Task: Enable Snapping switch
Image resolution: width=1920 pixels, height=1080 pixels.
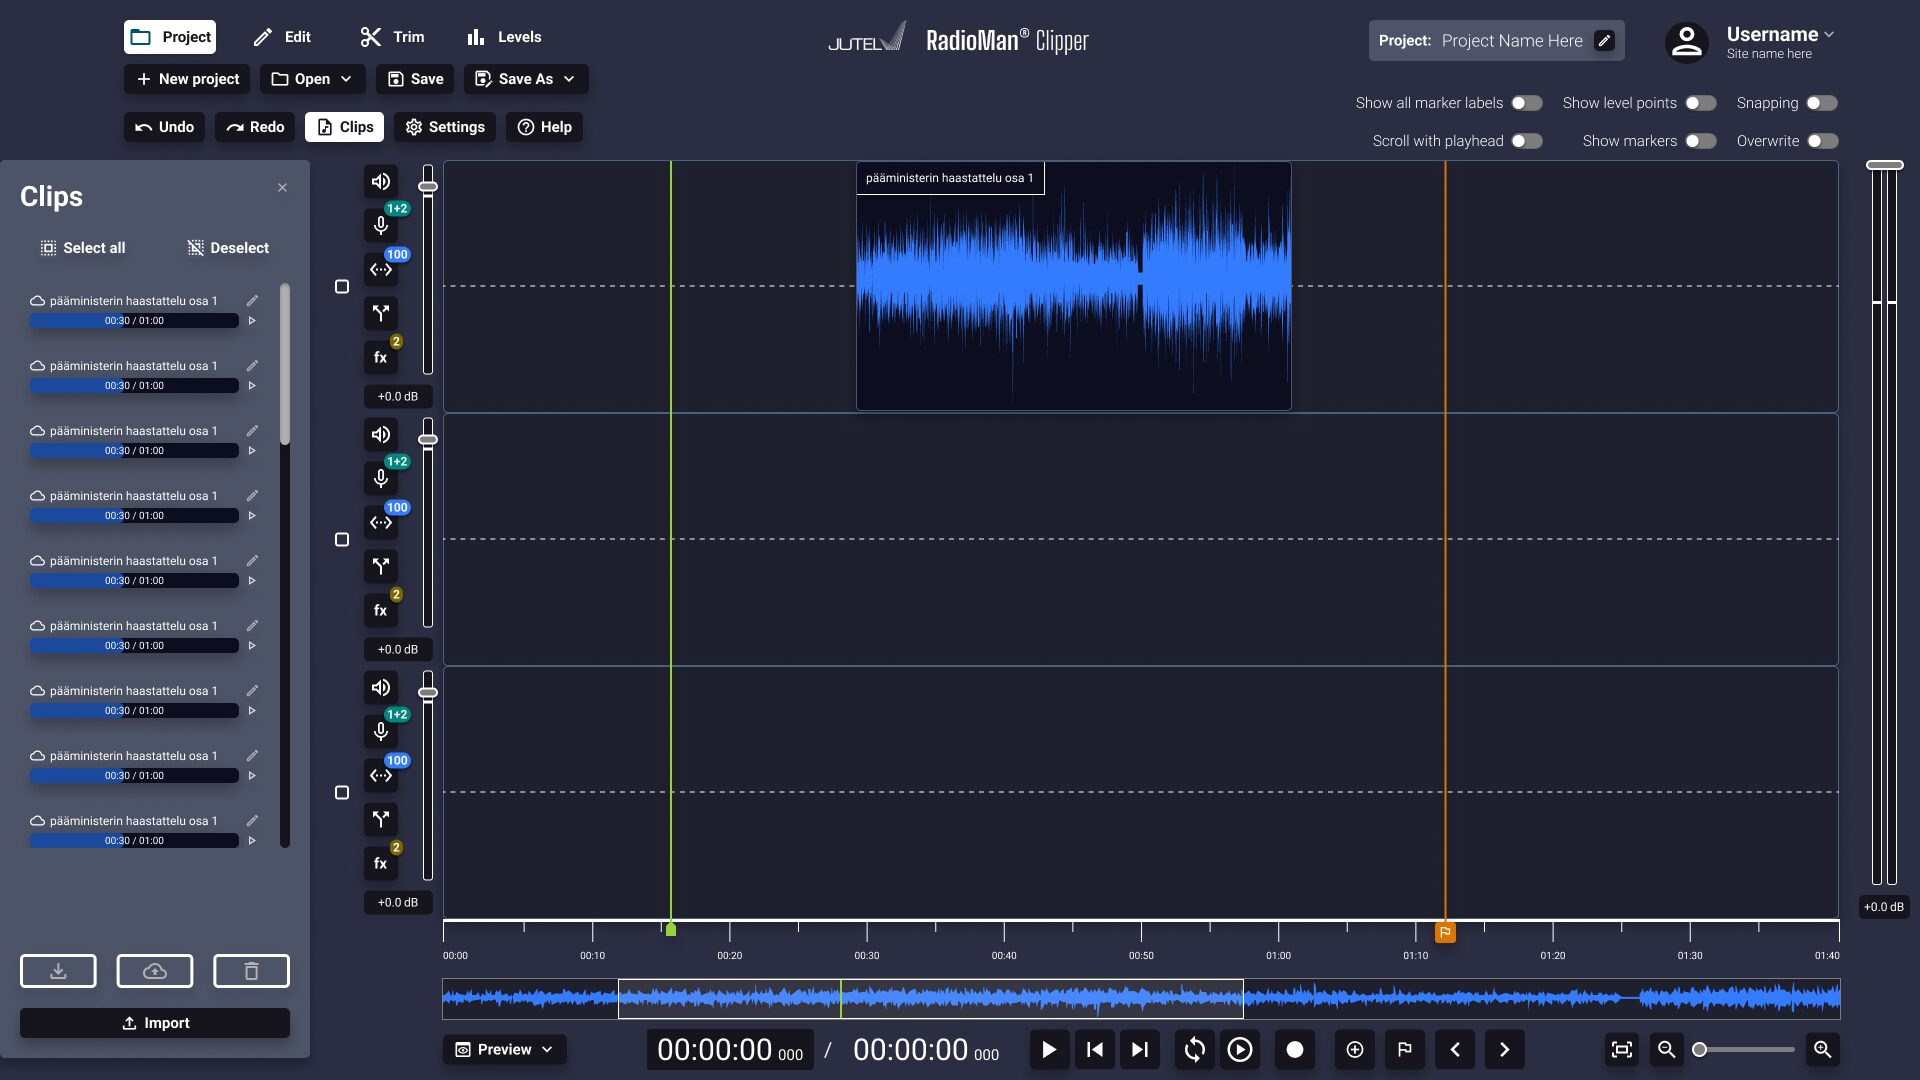Action: pos(1822,103)
